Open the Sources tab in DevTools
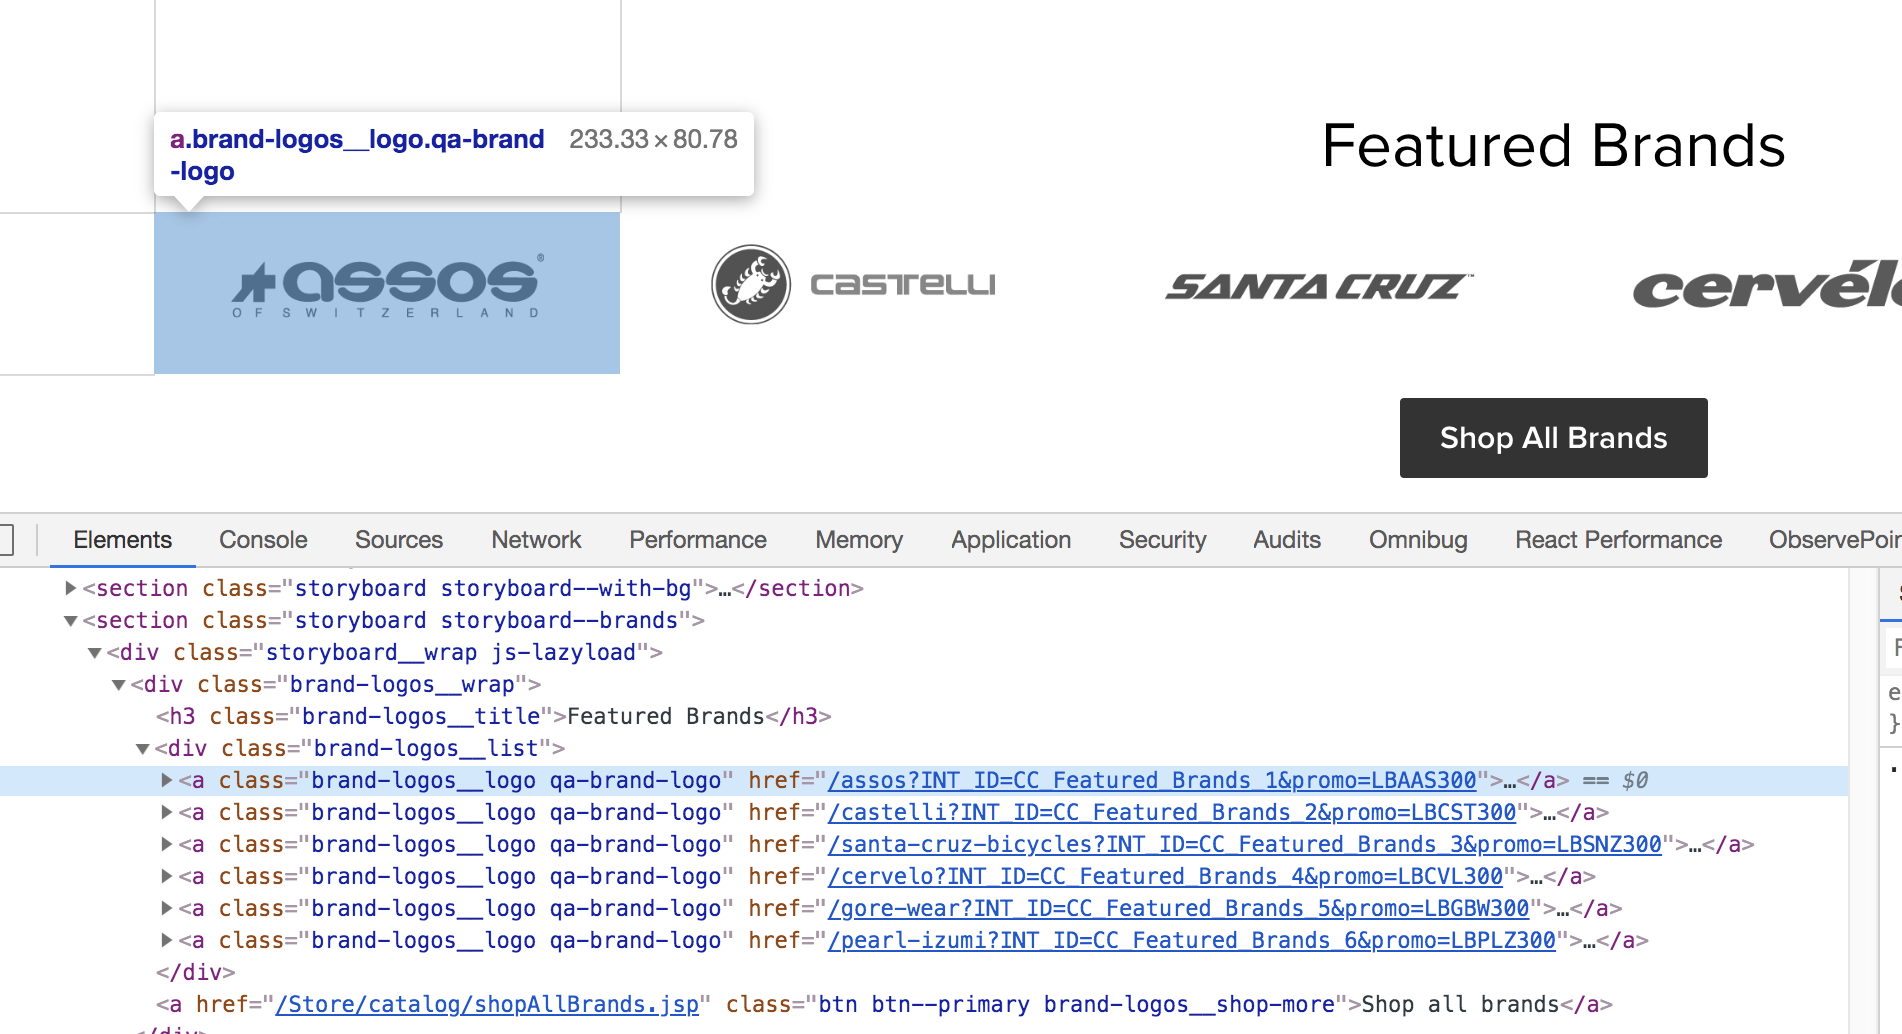Image resolution: width=1902 pixels, height=1034 pixels. coord(398,540)
